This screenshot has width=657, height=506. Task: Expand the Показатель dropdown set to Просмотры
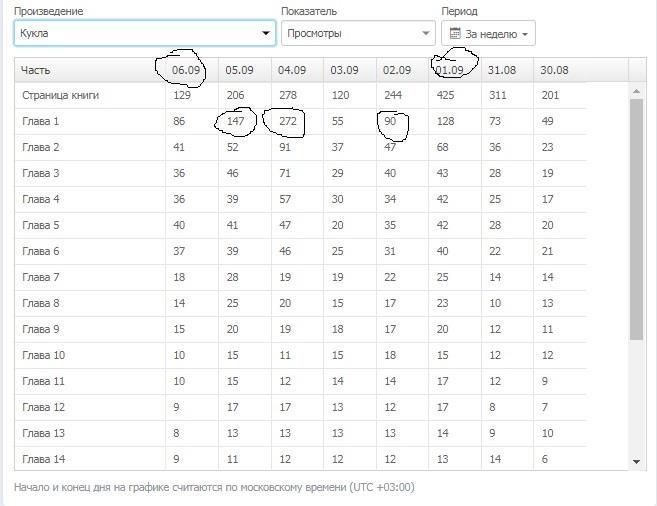(x=357, y=33)
